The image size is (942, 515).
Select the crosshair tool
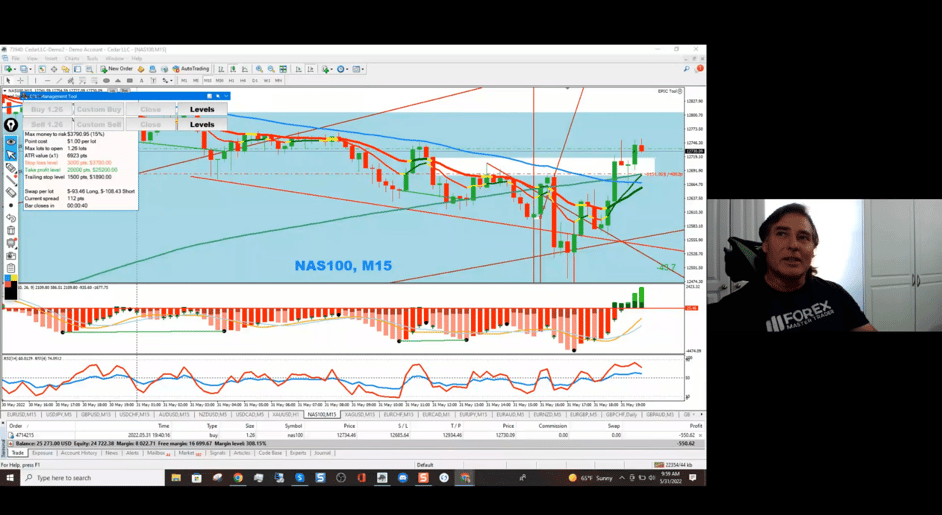20,81
